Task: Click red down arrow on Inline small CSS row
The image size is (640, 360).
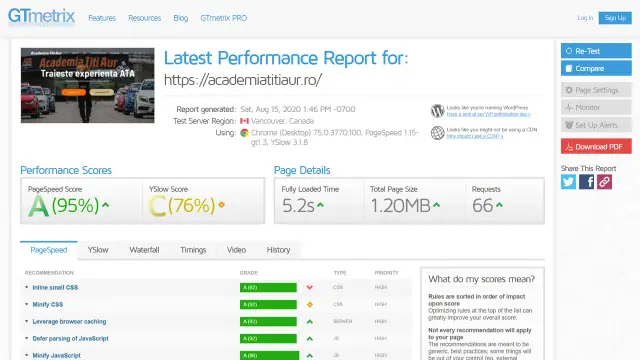Action: click(x=310, y=287)
